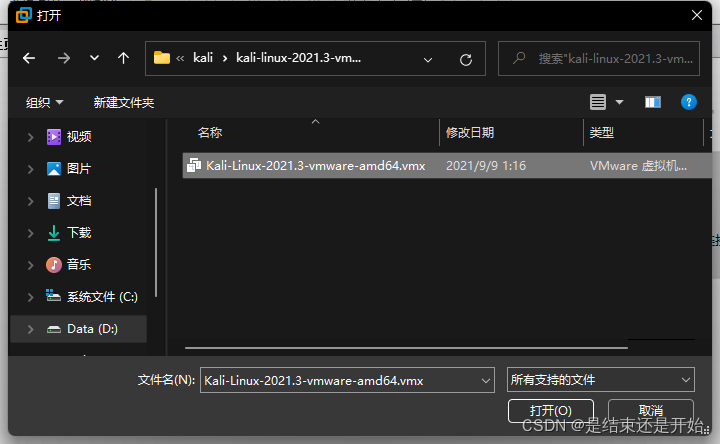Go back with the left arrow

tap(29, 58)
